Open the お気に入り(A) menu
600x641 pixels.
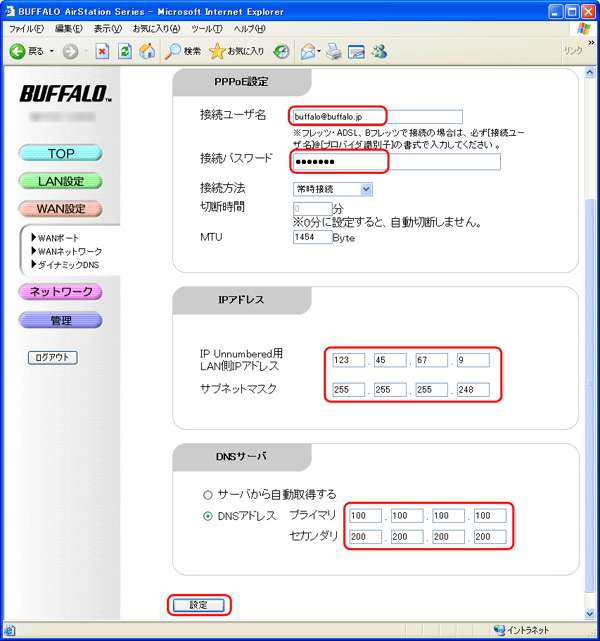(157, 29)
